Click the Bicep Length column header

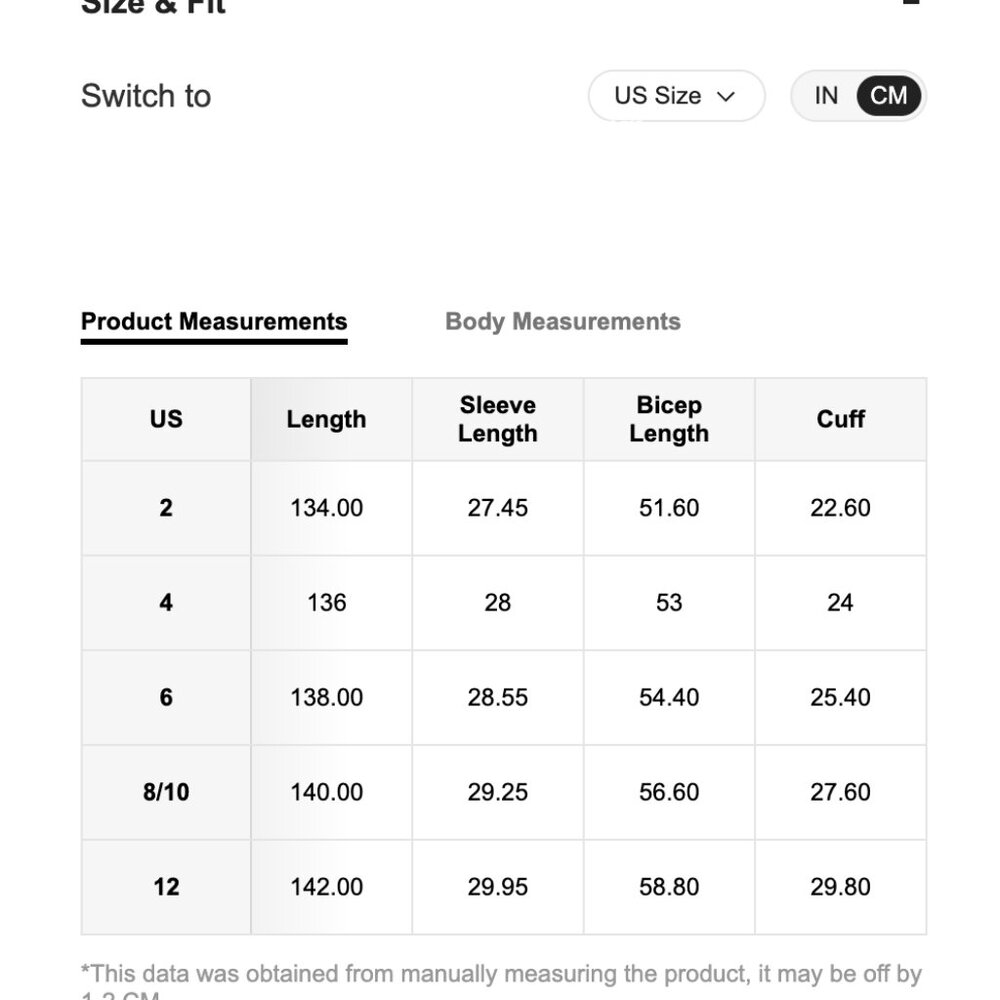click(669, 419)
